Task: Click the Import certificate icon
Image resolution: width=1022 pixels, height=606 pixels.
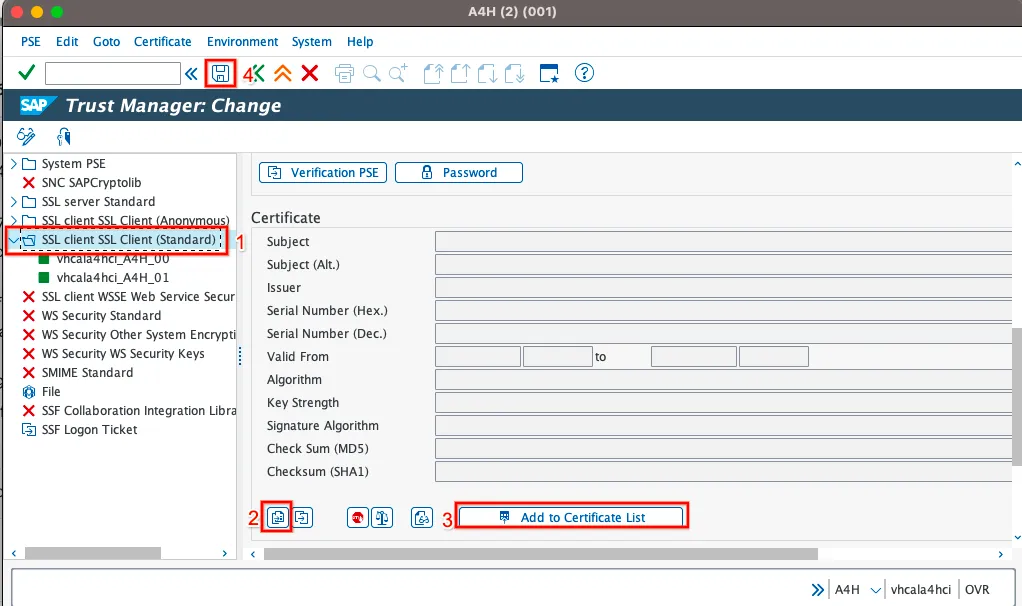Action: [278, 517]
